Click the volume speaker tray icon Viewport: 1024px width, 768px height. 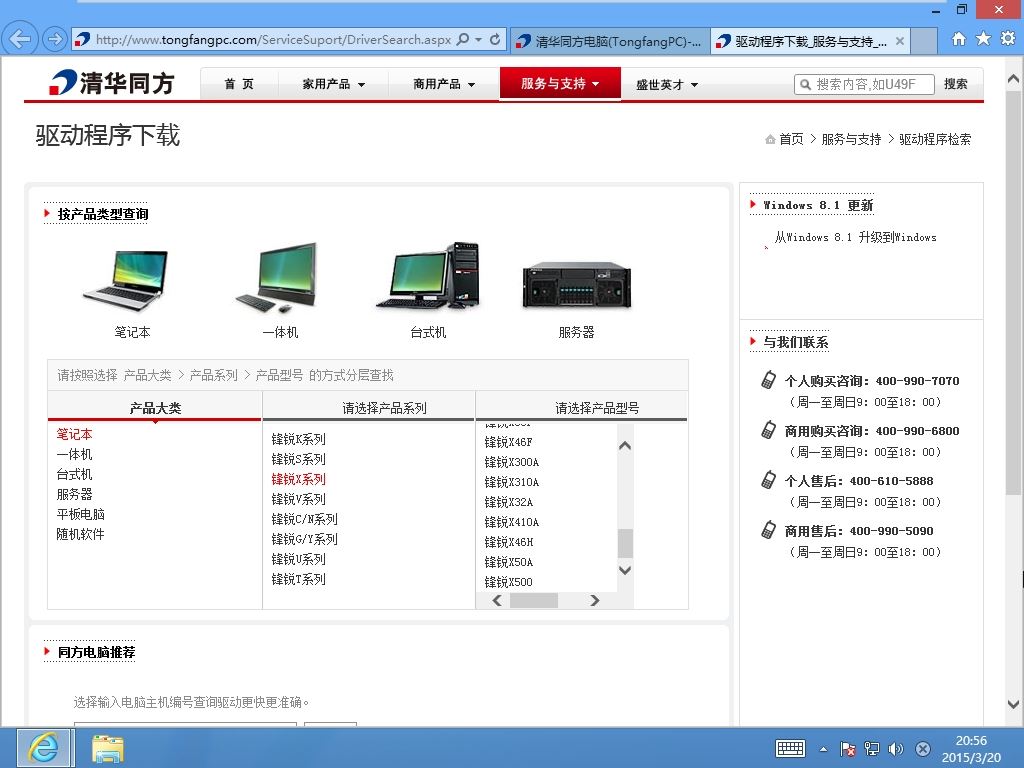[x=896, y=749]
